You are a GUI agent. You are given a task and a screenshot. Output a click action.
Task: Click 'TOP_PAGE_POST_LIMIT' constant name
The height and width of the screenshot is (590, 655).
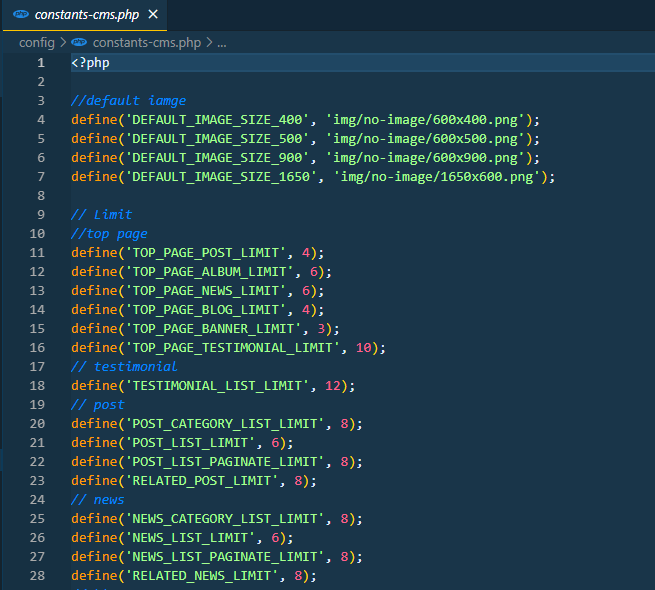(x=206, y=253)
